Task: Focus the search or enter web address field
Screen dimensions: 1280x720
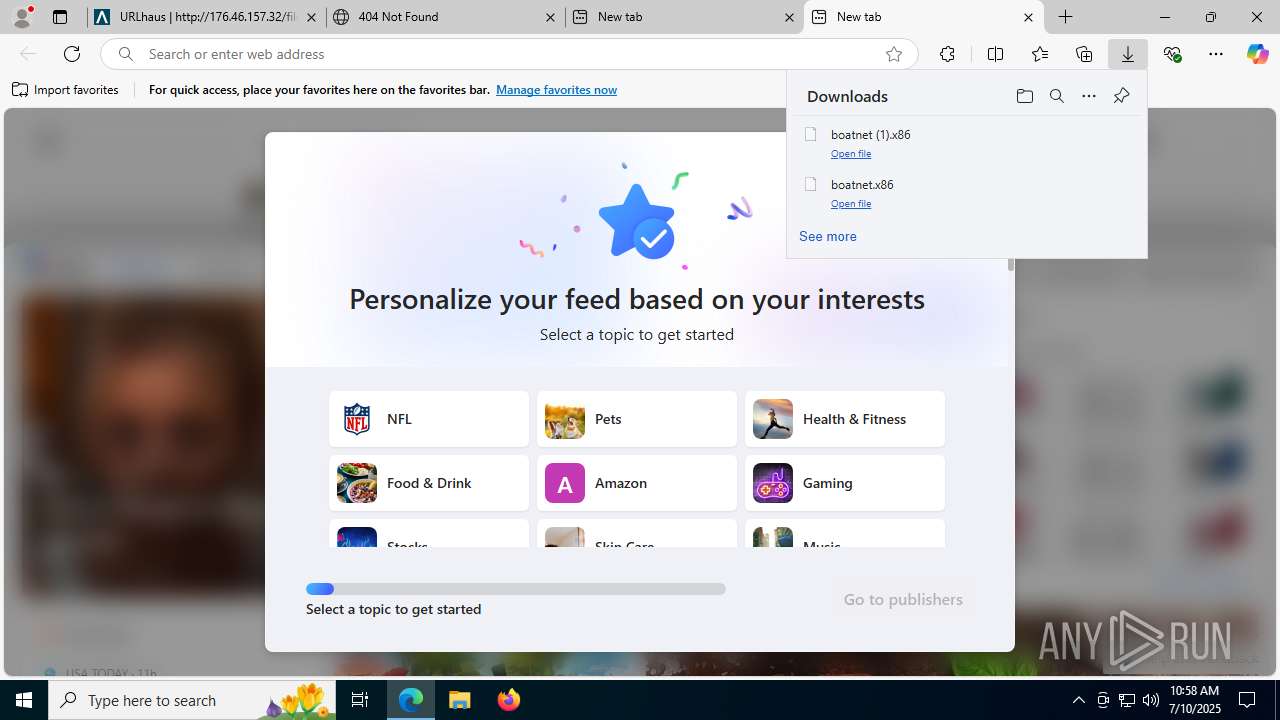Action: (510, 54)
